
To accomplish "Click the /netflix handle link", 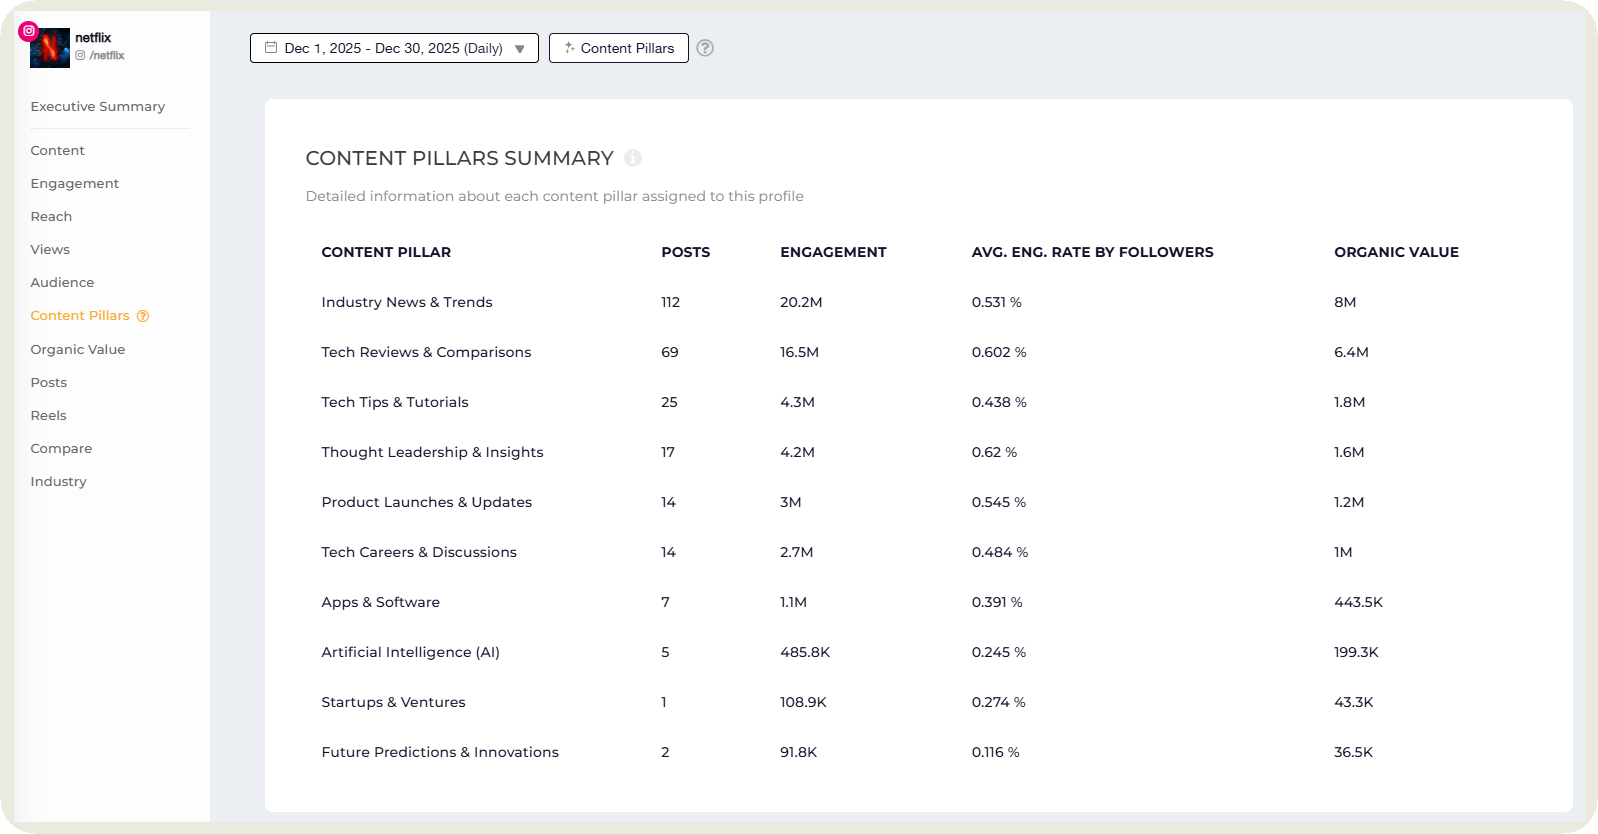I will (x=100, y=56).
